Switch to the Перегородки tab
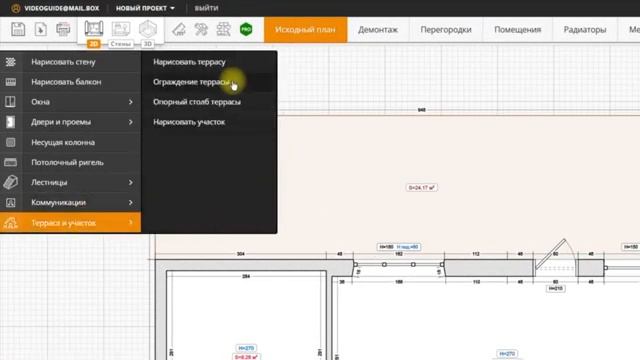640x360 pixels. (x=446, y=29)
